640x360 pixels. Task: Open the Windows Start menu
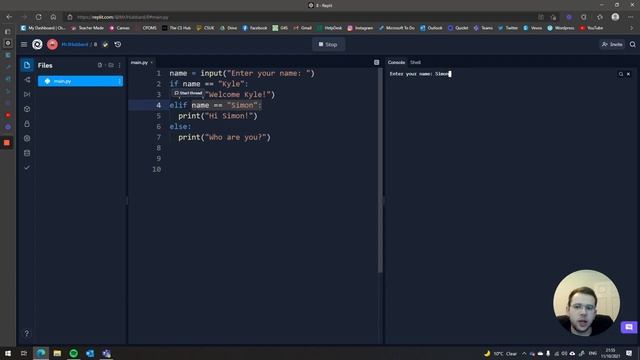point(8,353)
